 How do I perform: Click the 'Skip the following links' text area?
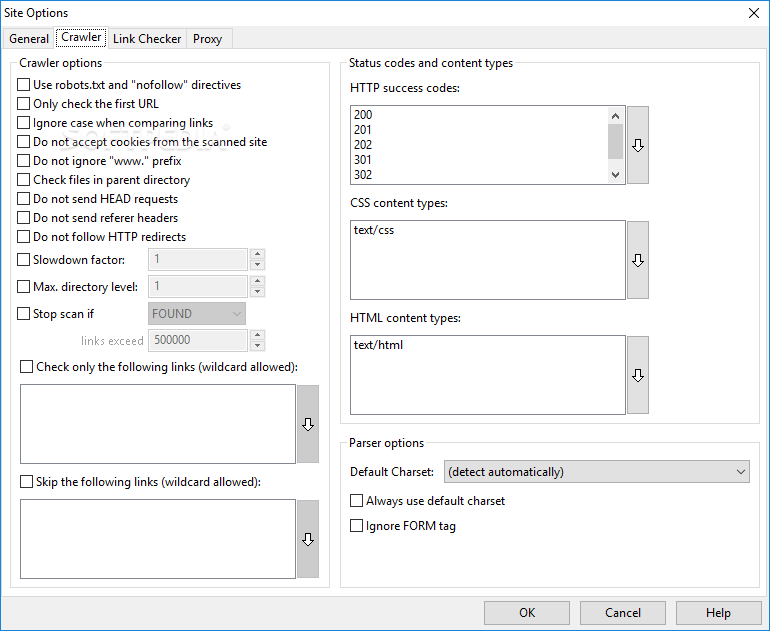(x=158, y=539)
